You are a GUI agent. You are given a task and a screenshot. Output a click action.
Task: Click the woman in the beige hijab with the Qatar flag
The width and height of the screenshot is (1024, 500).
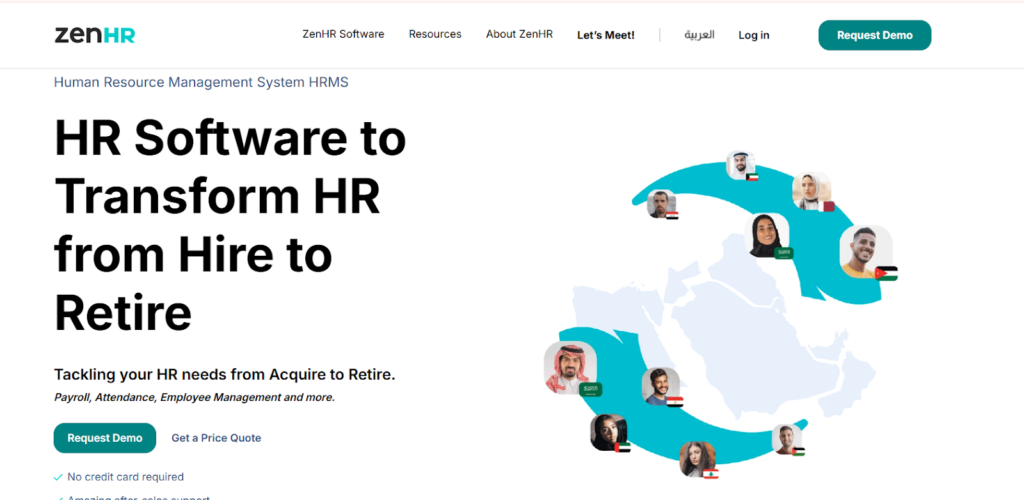(x=810, y=190)
